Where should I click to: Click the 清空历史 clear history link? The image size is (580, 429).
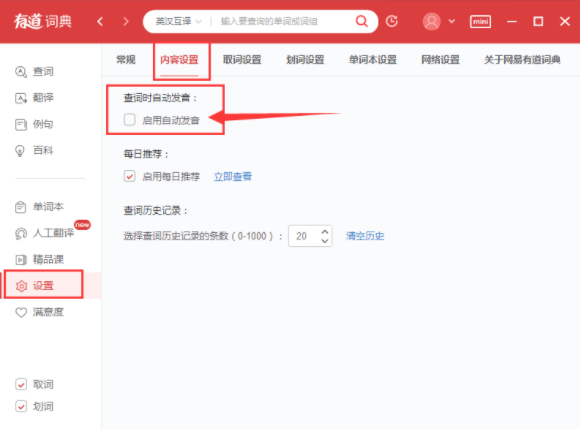coord(365,236)
